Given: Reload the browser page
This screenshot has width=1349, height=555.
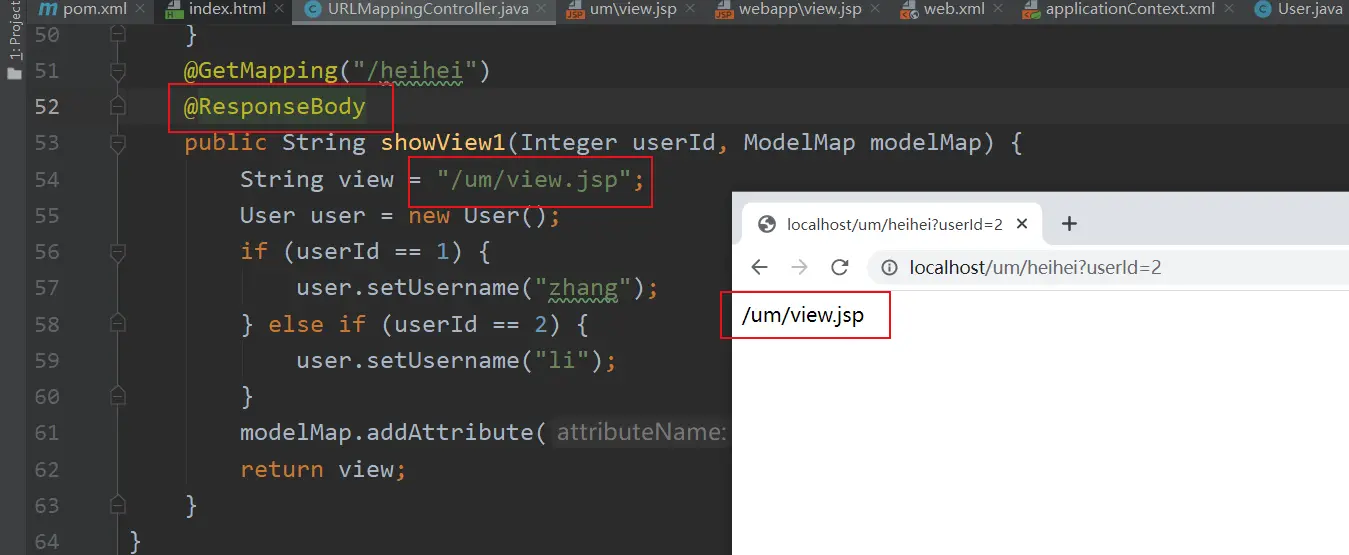Looking at the screenshot, I should (x=840, y=267).
